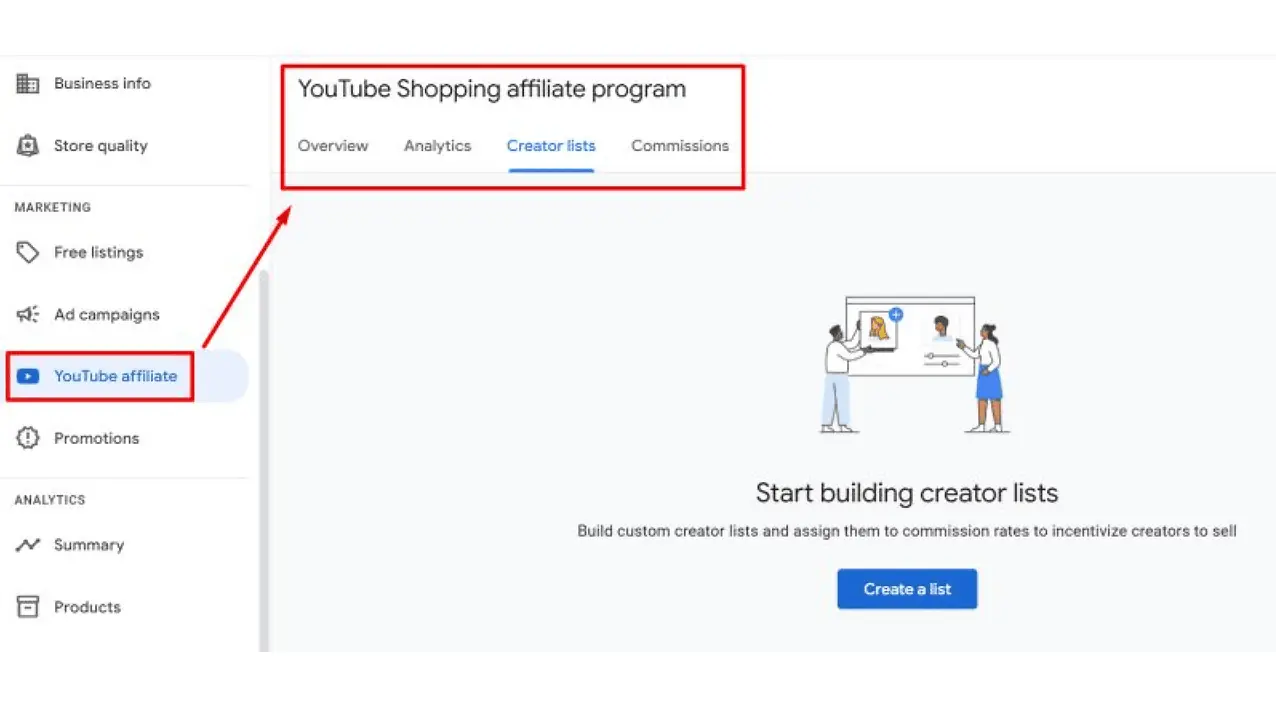Click the sidebar vertical scrollbar
1276x703 pixels.
click(x=264, y=460)
